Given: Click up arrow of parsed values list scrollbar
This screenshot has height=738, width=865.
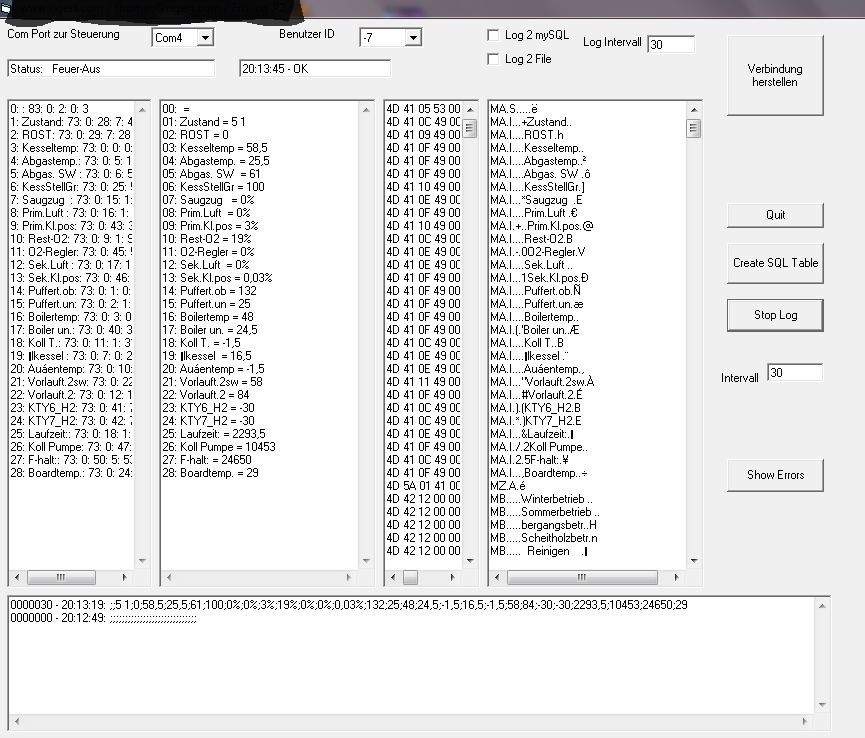Looking at the screenshot, I should pyautogui.click(x=366, y=110).
